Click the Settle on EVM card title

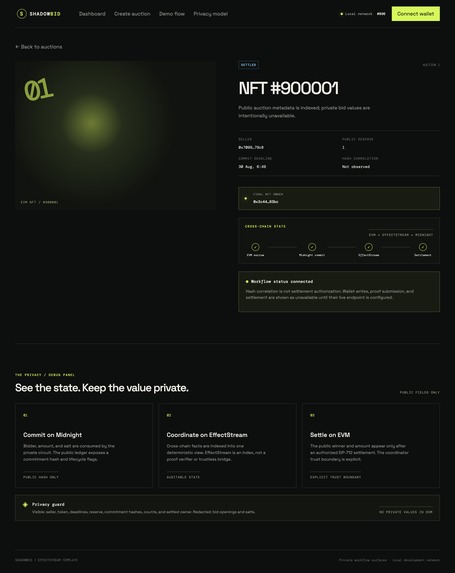(x=330, y=435)
